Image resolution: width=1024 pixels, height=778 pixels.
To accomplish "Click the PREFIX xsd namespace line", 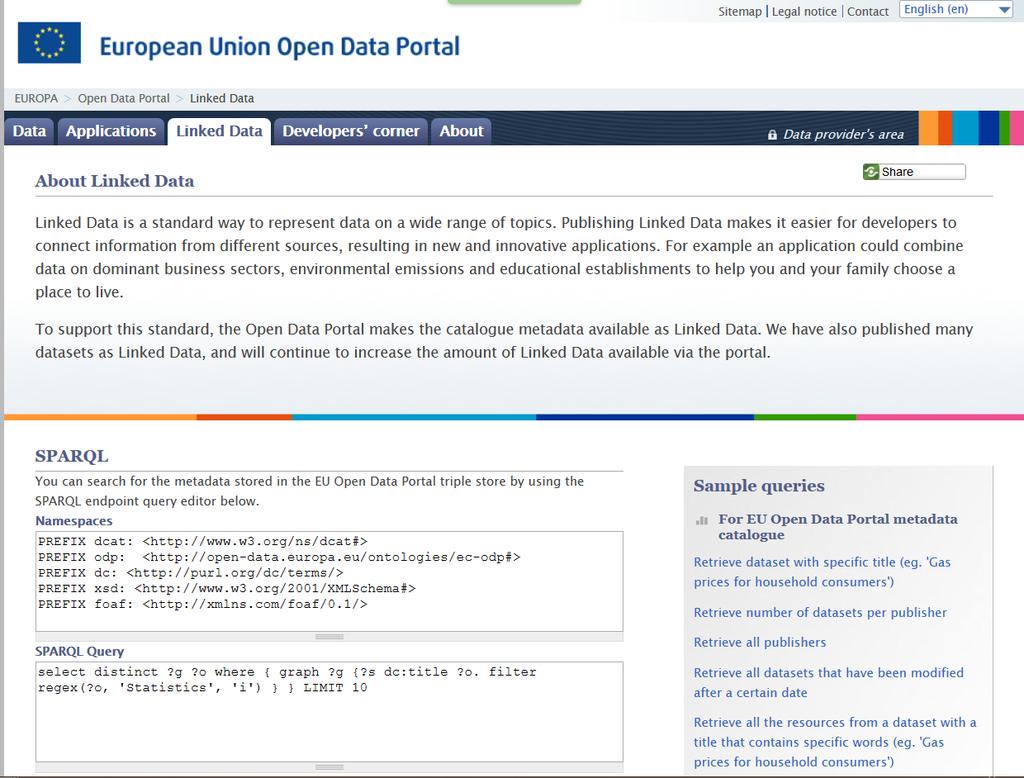I will pyautogui.click(x=227, y=589).
